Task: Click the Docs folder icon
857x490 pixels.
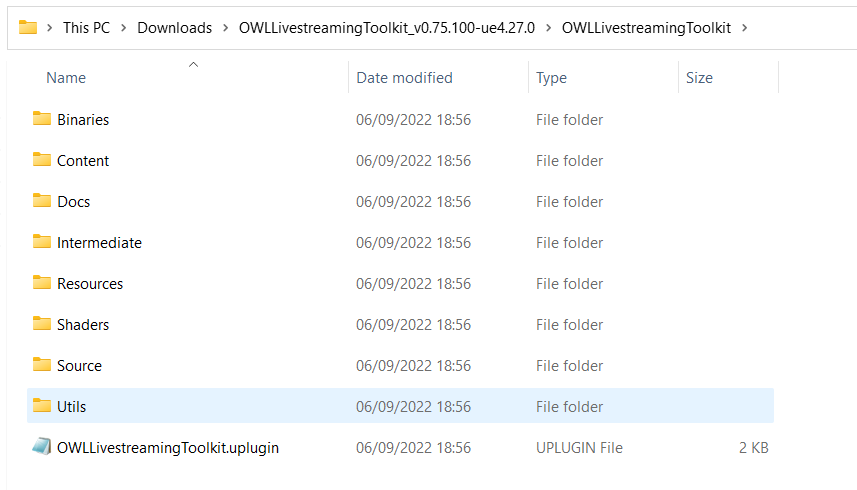Action: coord(42,200)
